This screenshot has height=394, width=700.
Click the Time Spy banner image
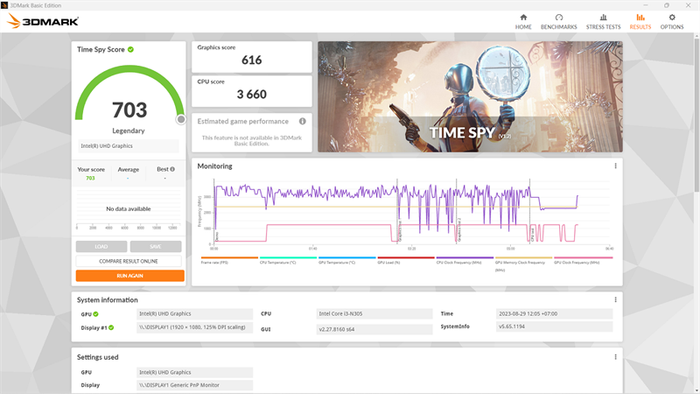pos(470,97)
